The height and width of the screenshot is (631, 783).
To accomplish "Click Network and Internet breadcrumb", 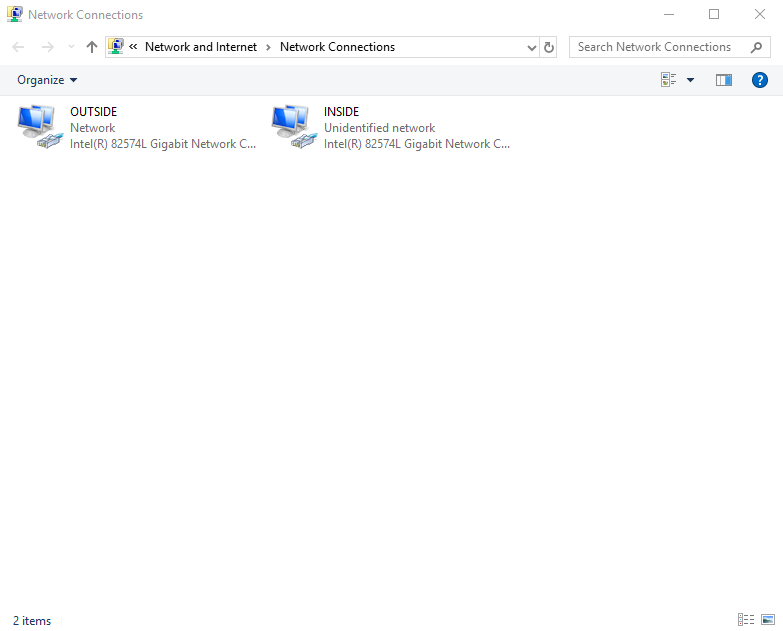I will [201, 47].
